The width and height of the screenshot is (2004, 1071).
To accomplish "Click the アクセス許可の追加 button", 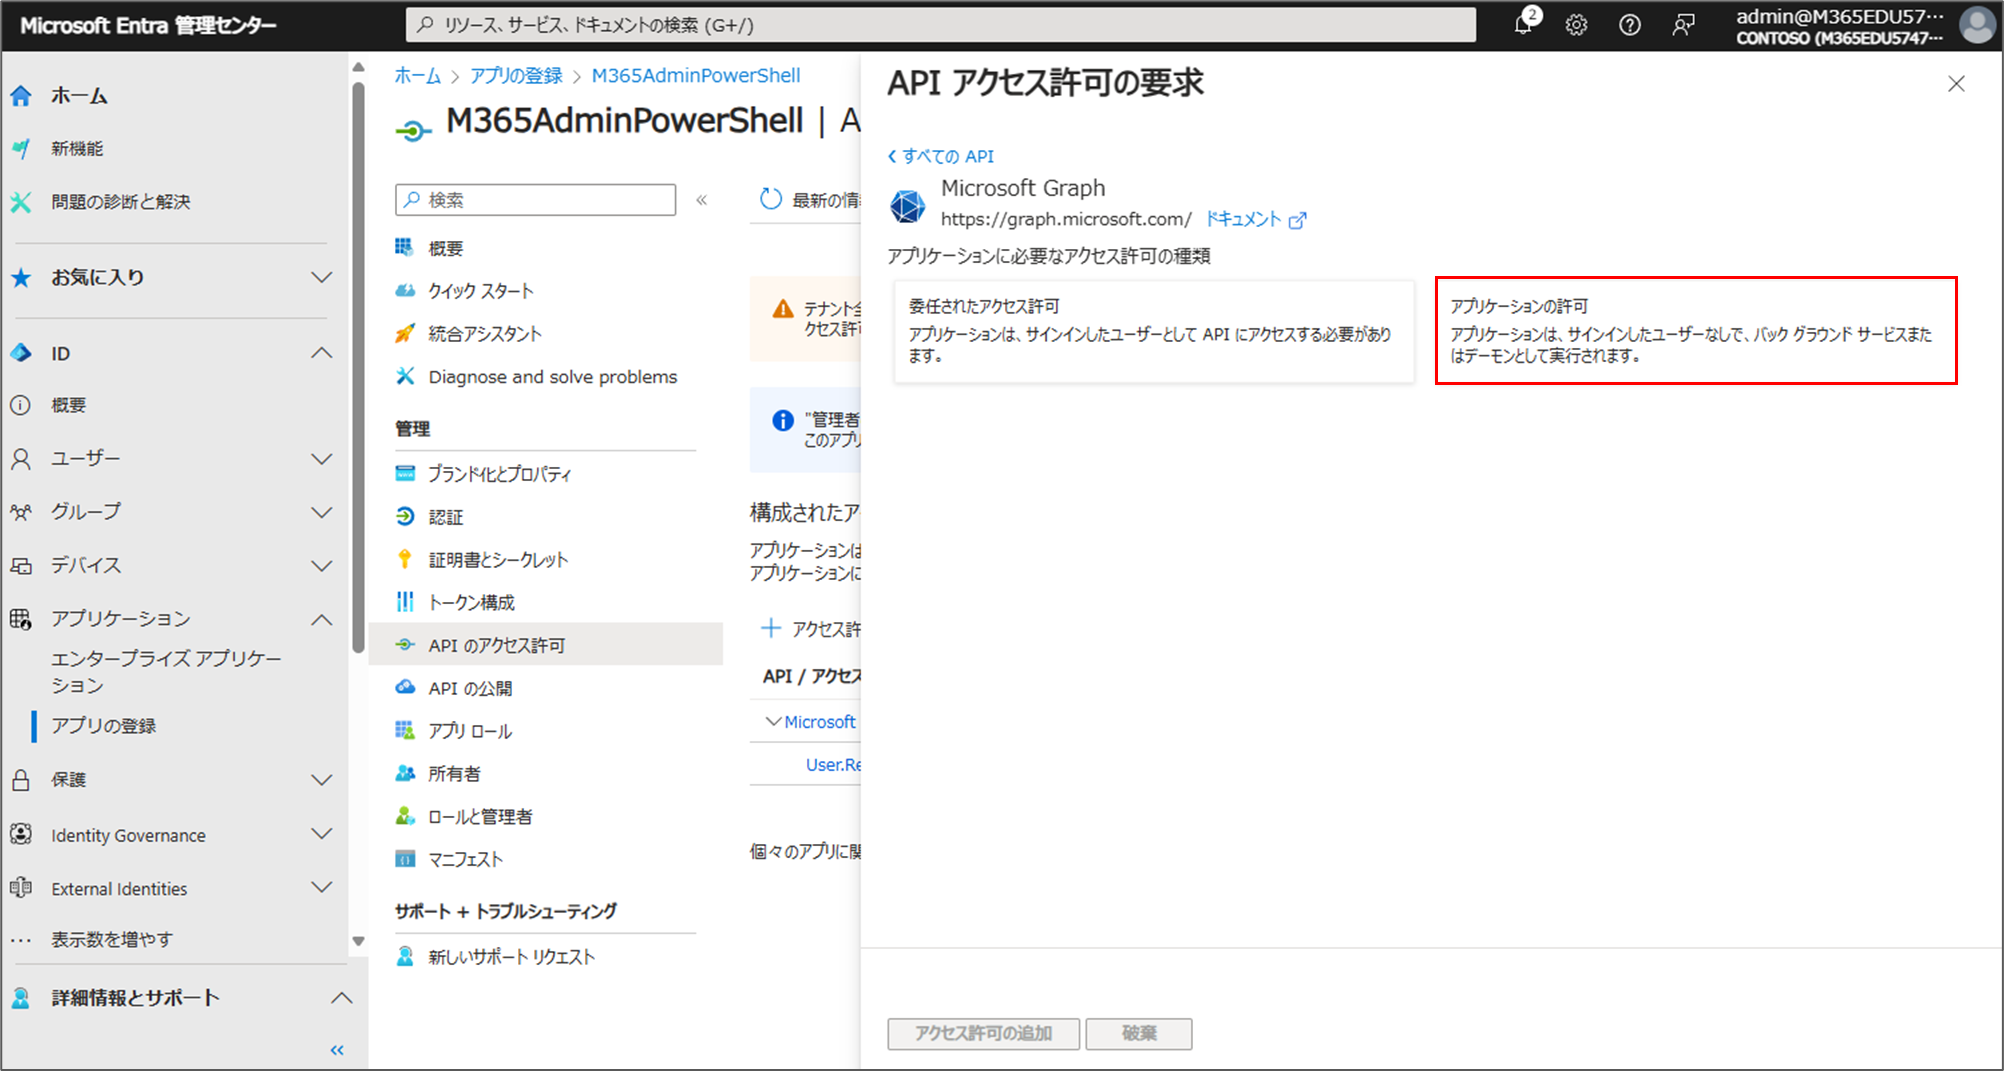I will [983, 1033].
